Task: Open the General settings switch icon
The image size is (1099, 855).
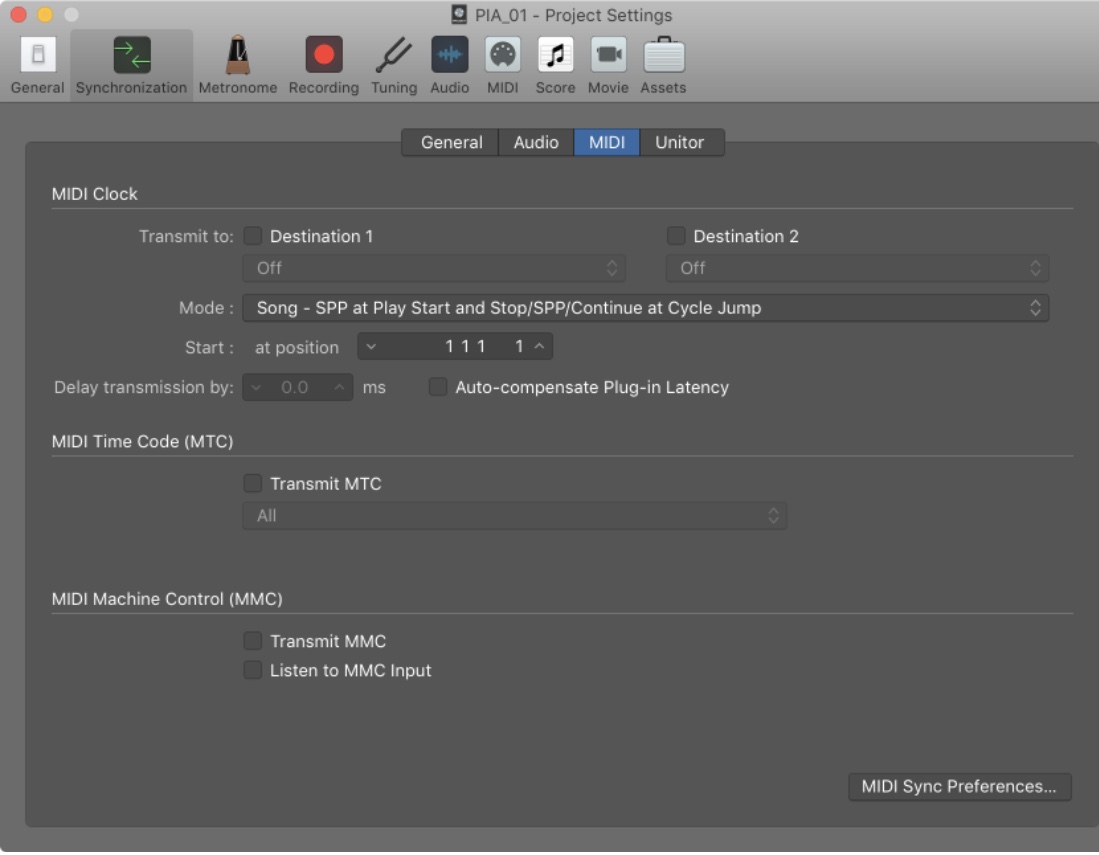Action: point(38,55)
